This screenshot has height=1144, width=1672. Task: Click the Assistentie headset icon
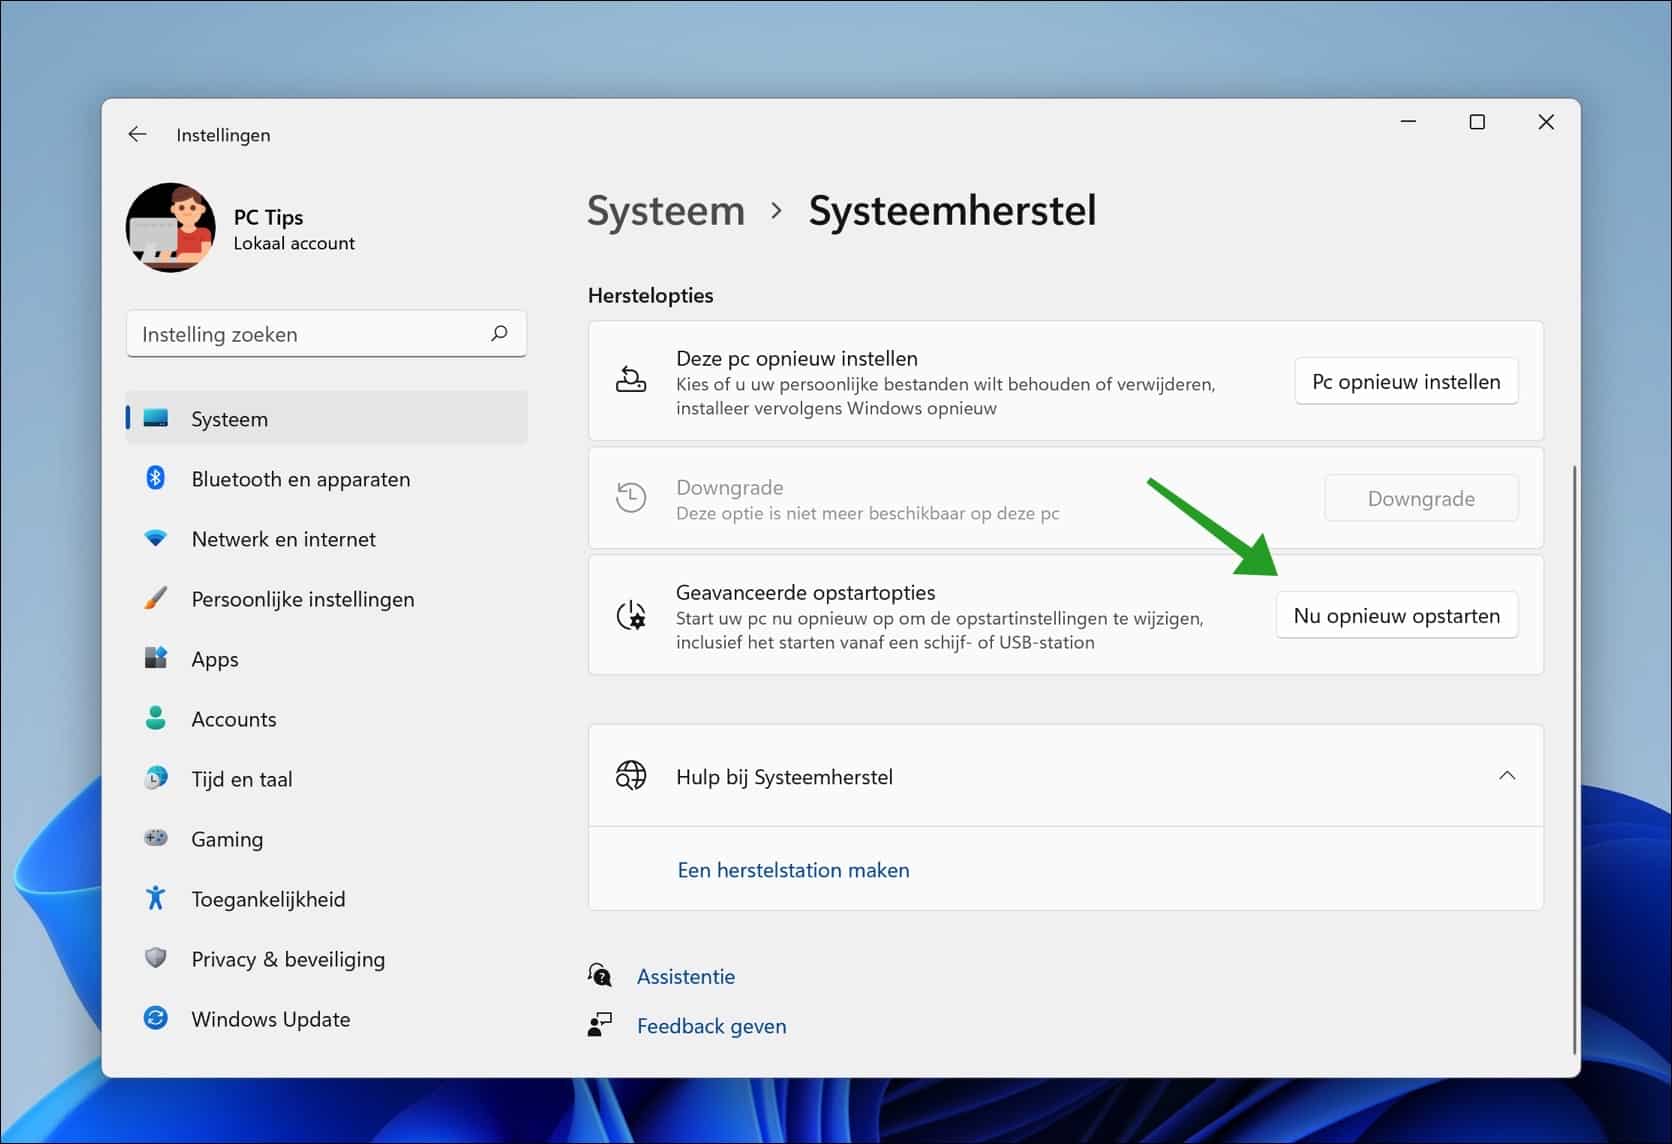[600, 975]
